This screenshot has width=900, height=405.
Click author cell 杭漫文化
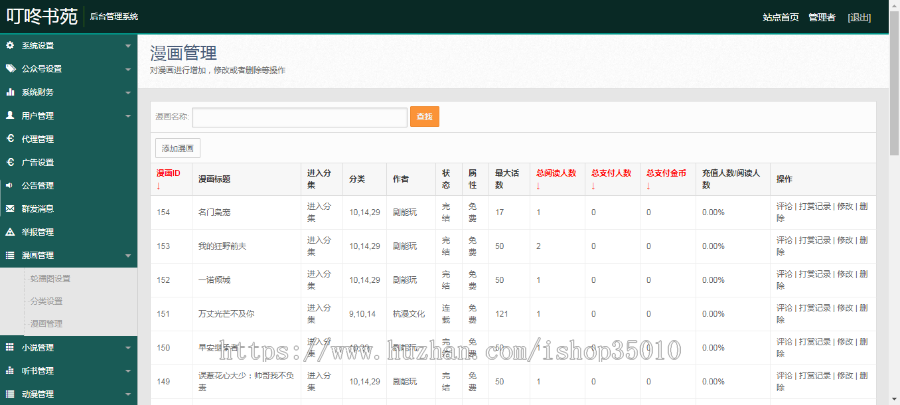point(409,314)
